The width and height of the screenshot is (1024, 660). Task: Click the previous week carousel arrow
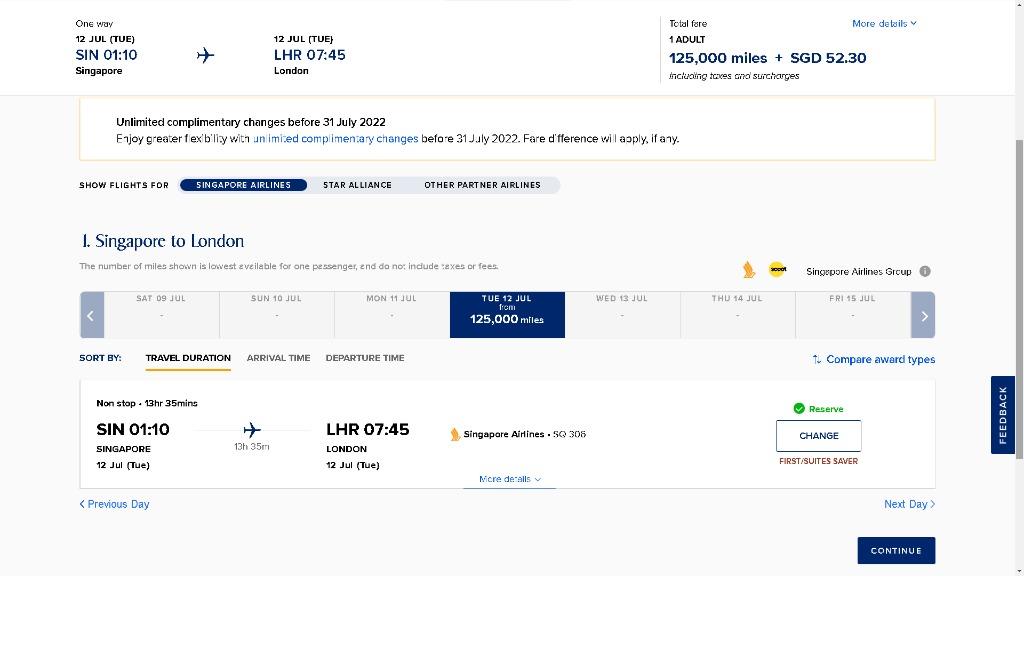pyautogui.click(x=91, y=314)
